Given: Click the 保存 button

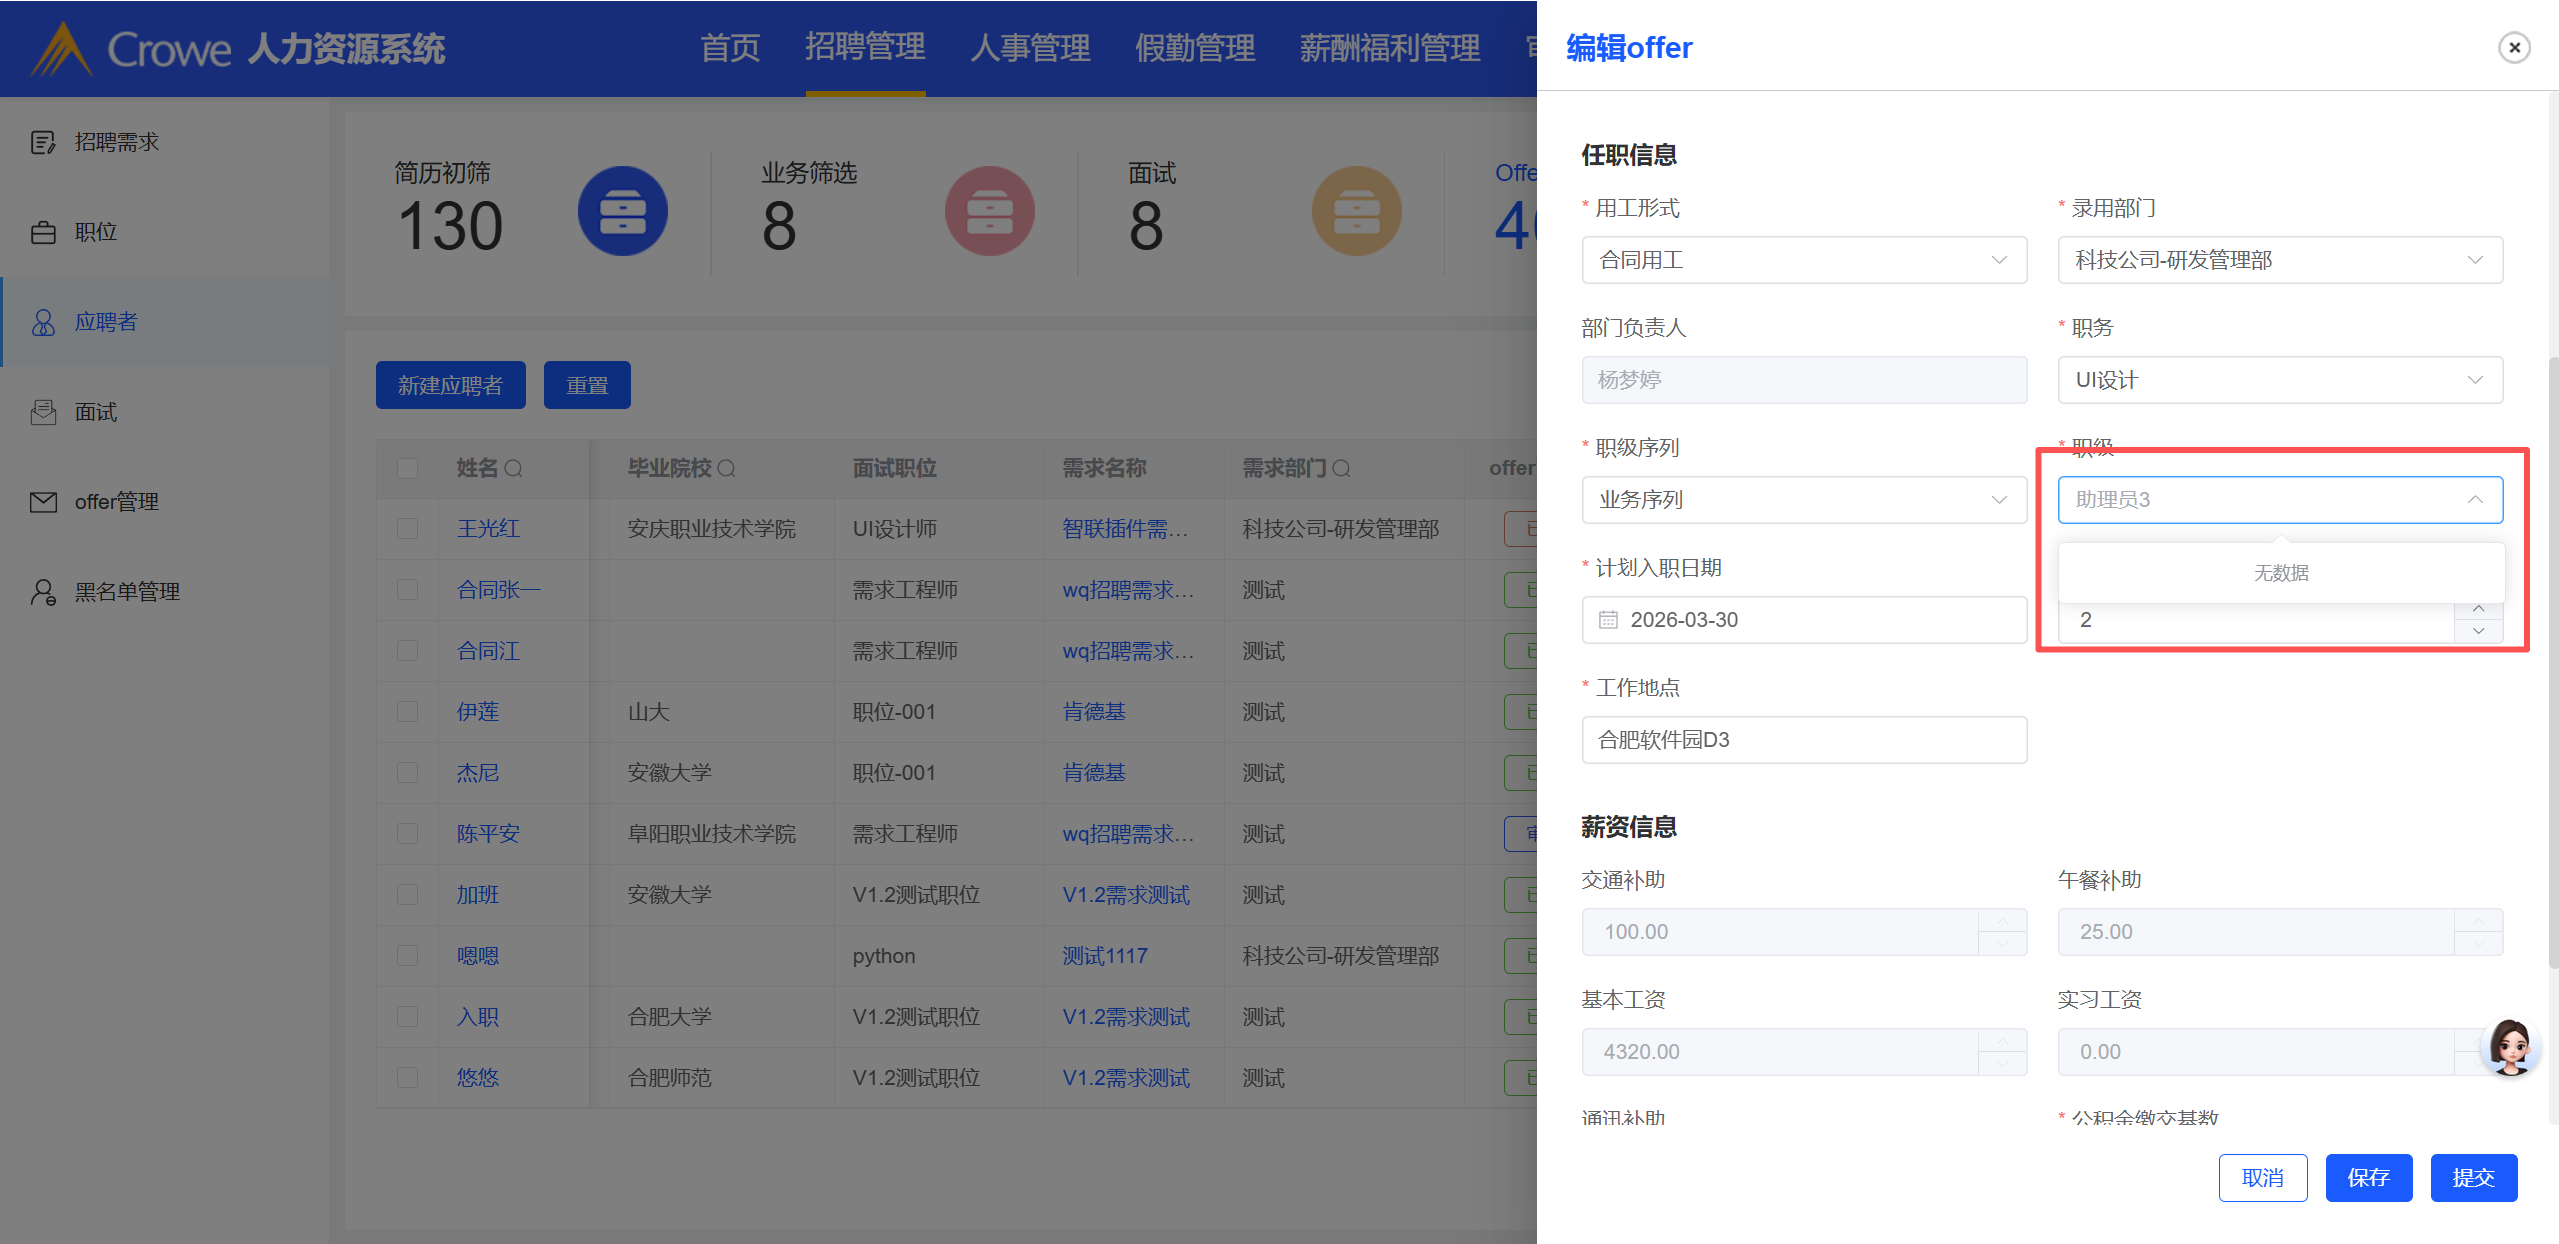Looking at the screenshot, I should pos(2367,1177).
